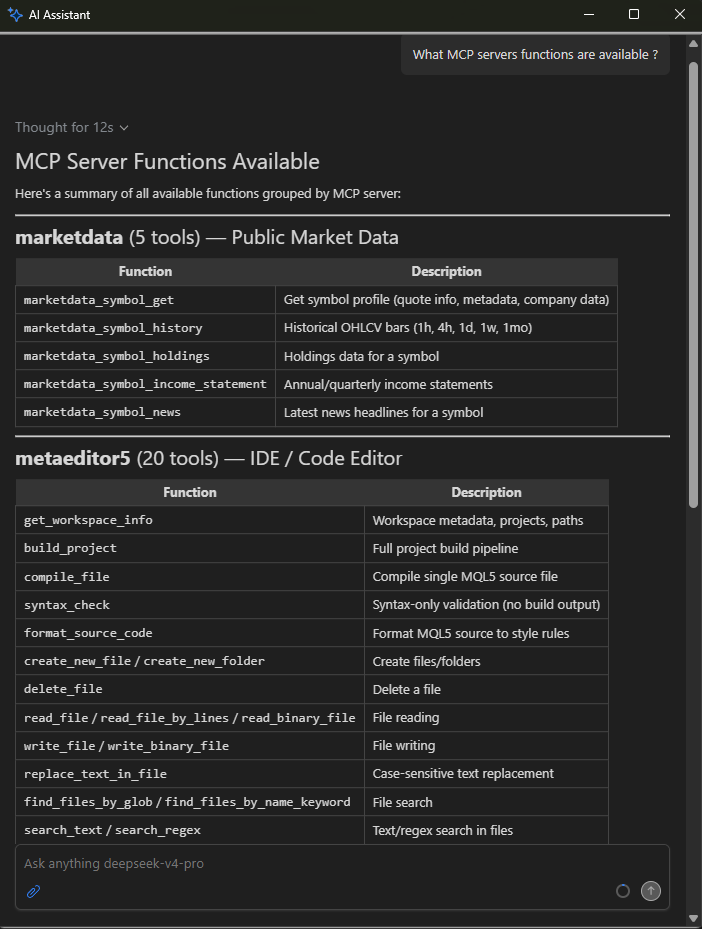Viewport: 702px width, 929px height.
Task: Click the circular loading indicator icon
Action: point(623,890)
